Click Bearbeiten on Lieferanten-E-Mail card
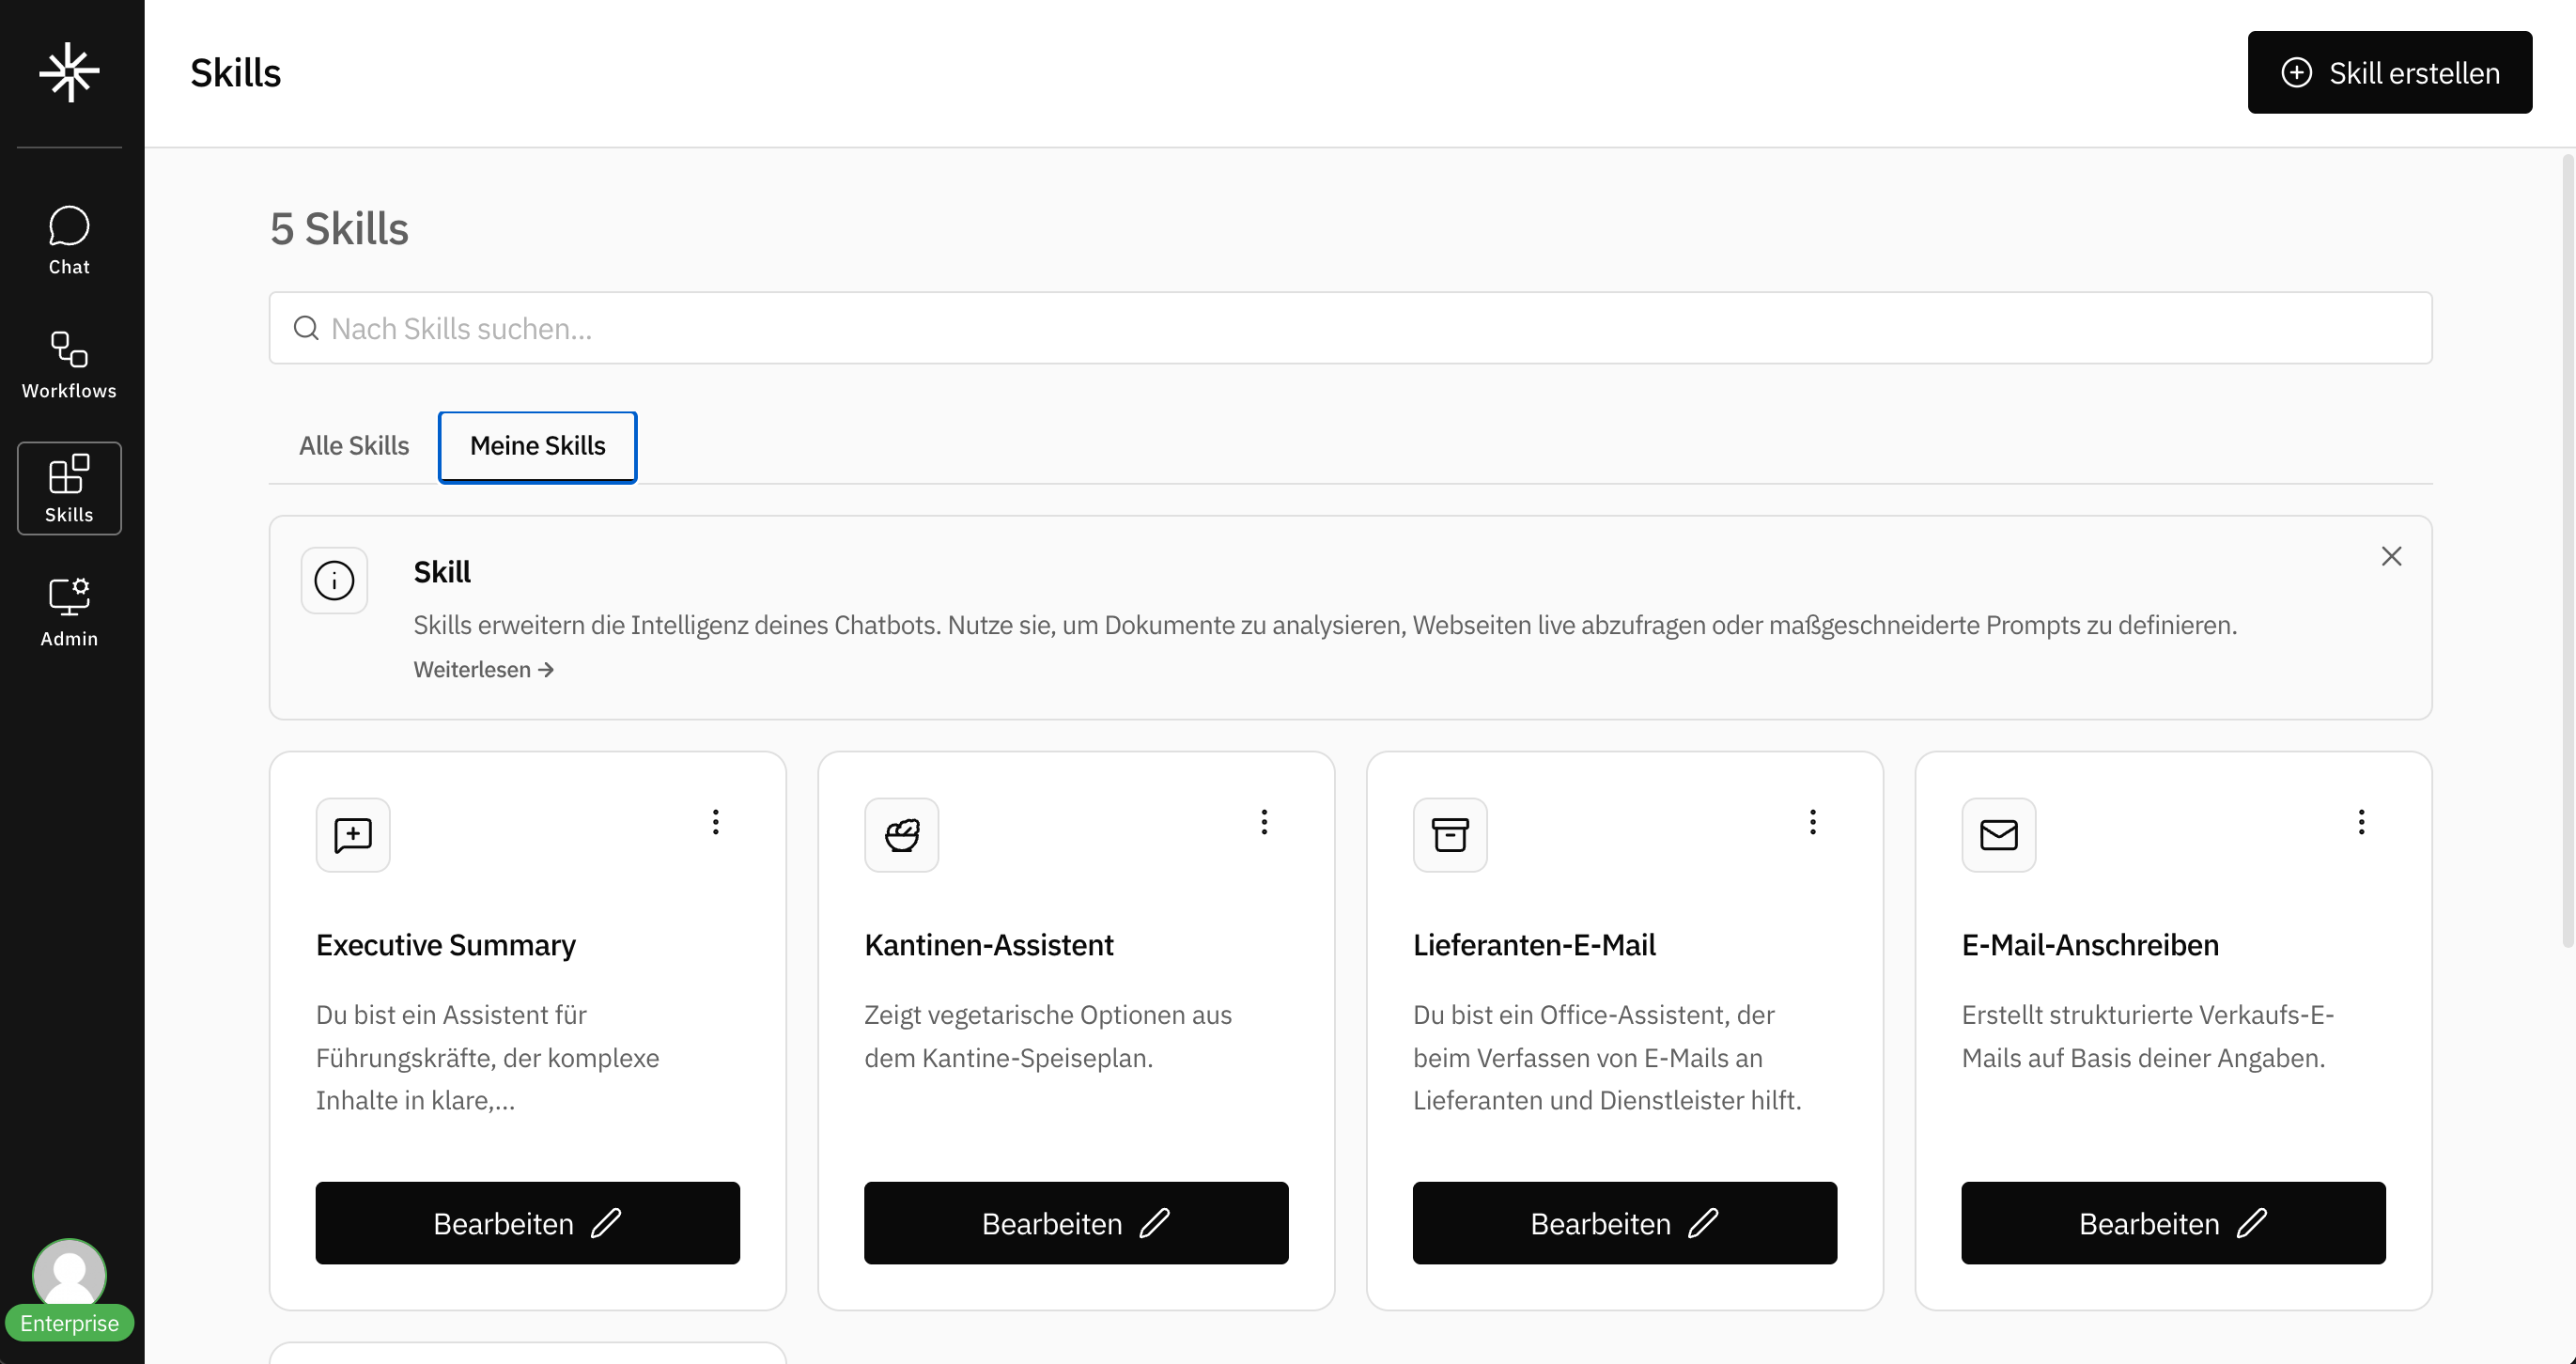The width and height of the screenshot is (2576, 1364). [x=1624, y=1222]
